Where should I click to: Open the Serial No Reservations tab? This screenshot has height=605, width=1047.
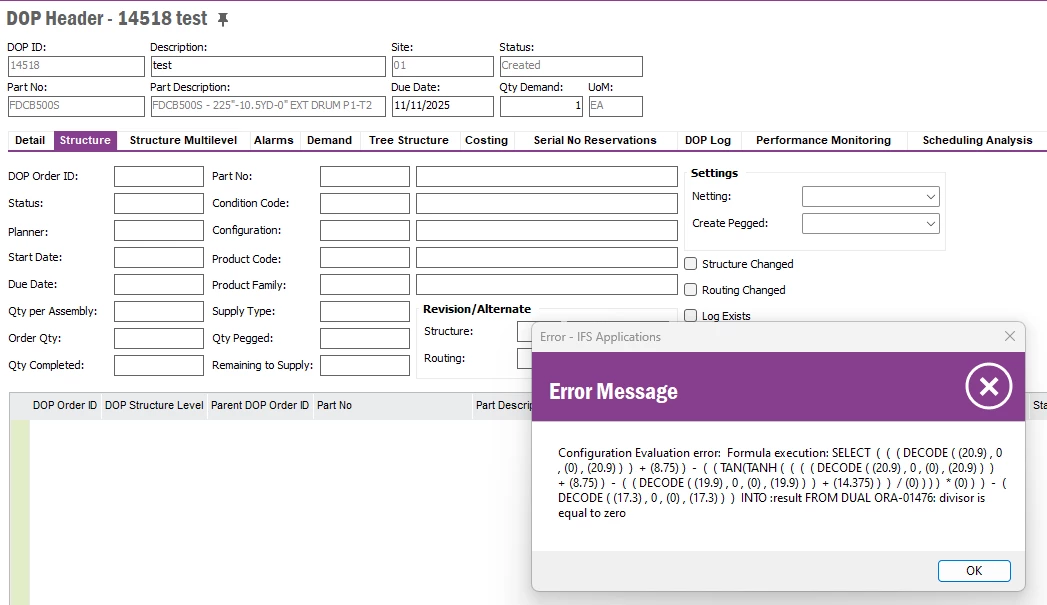(x=595, y=140)
